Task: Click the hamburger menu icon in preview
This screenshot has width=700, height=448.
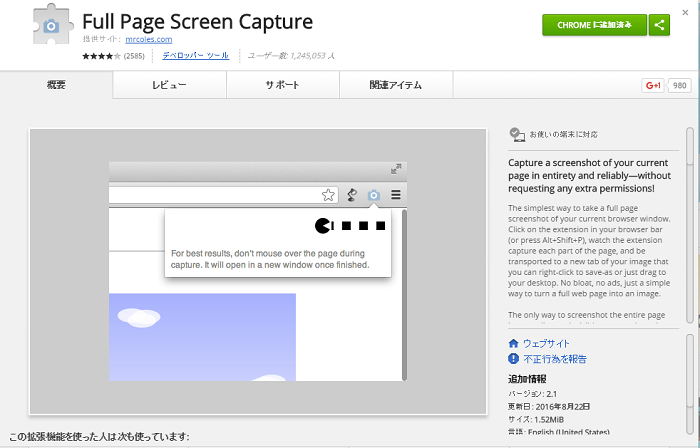Action: coord(396,195)
